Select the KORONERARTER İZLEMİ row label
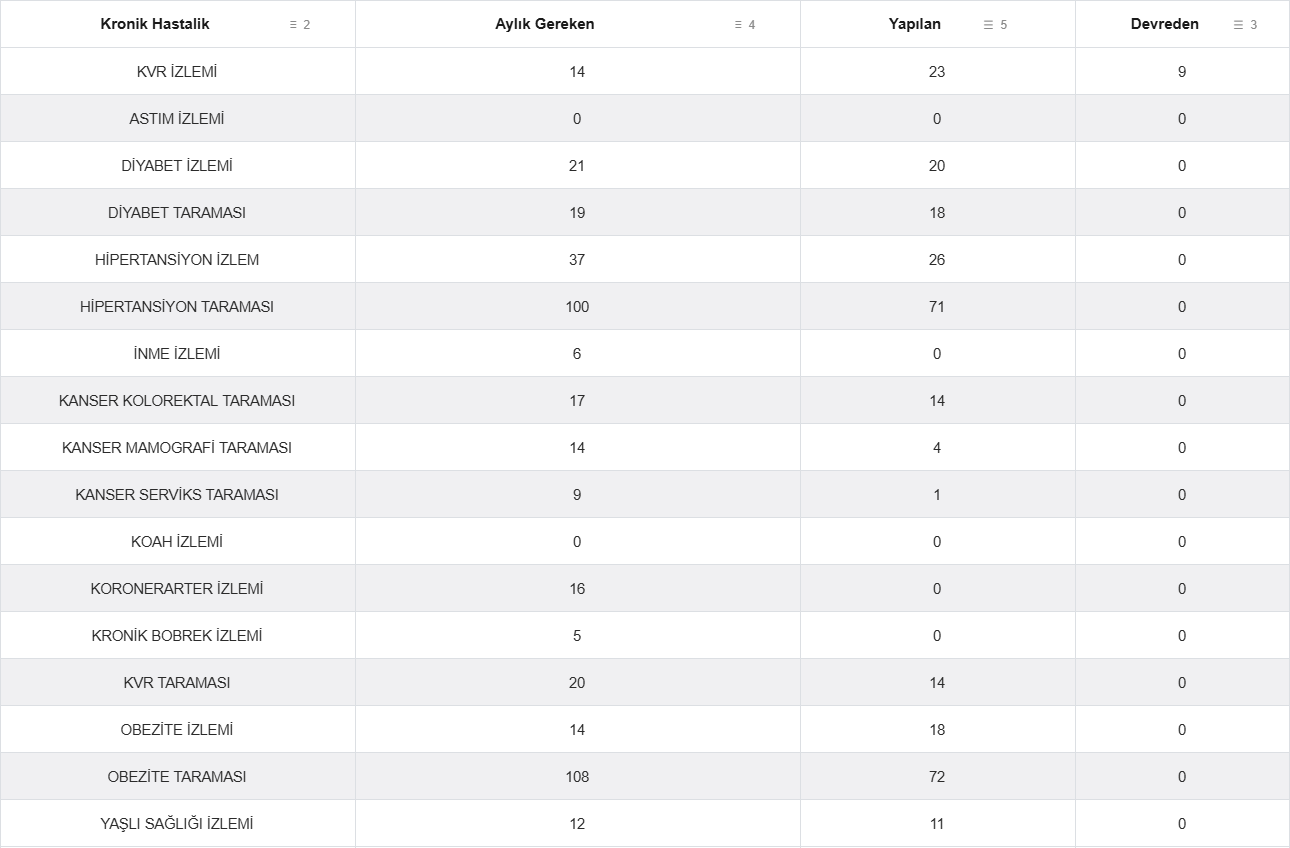This screenshot has width=1290, height=848. point(177,589)
